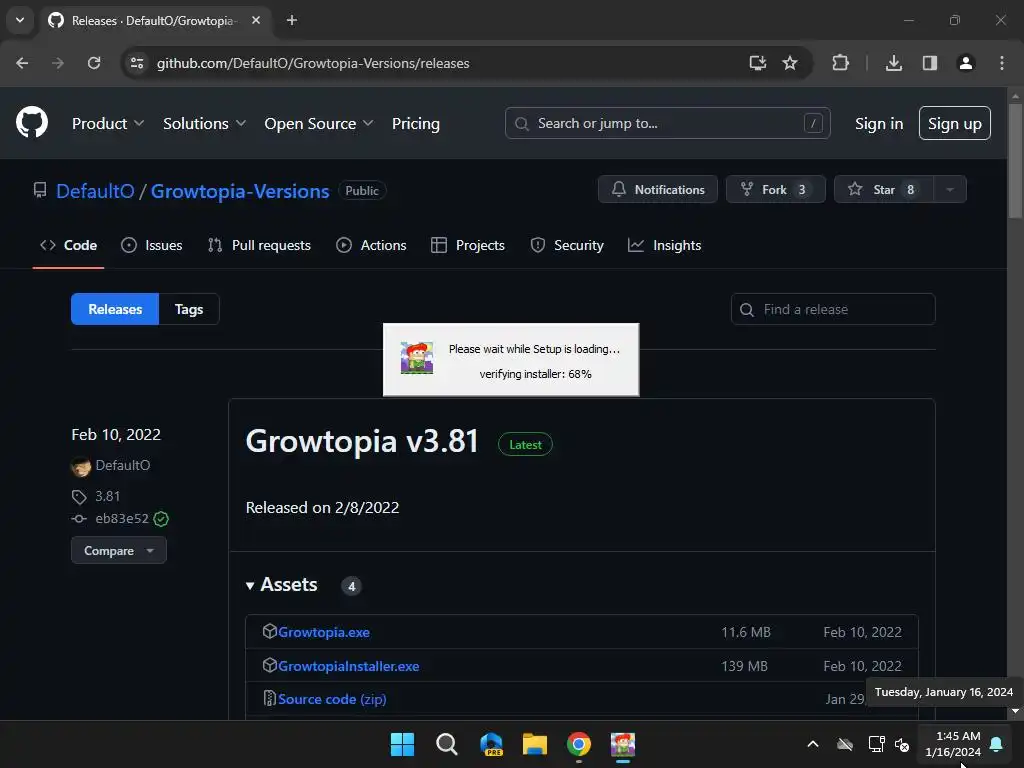Viewport: 1024px width, 768px height.
Task: Click the Sign up button
Action: [955, 123]
